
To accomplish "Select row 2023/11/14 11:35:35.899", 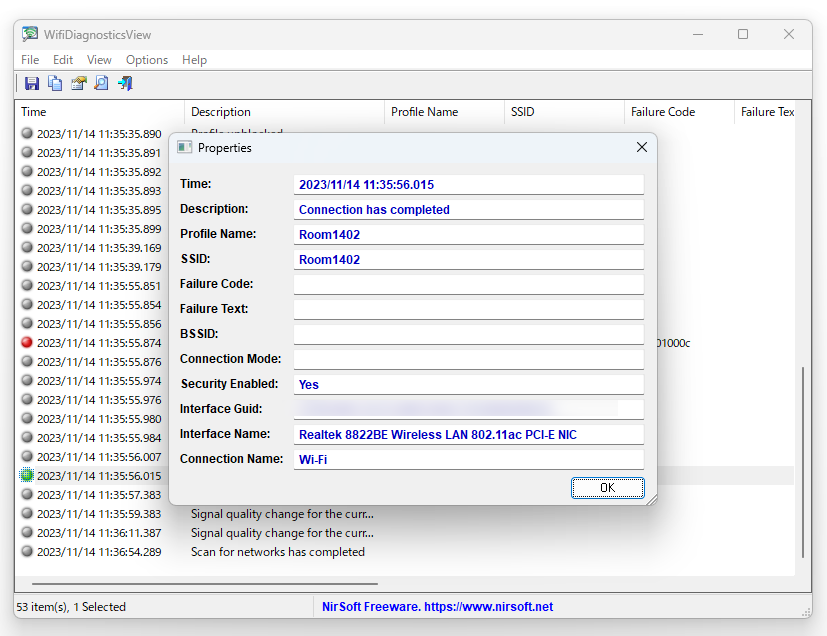I will click(x=99, y=229).
